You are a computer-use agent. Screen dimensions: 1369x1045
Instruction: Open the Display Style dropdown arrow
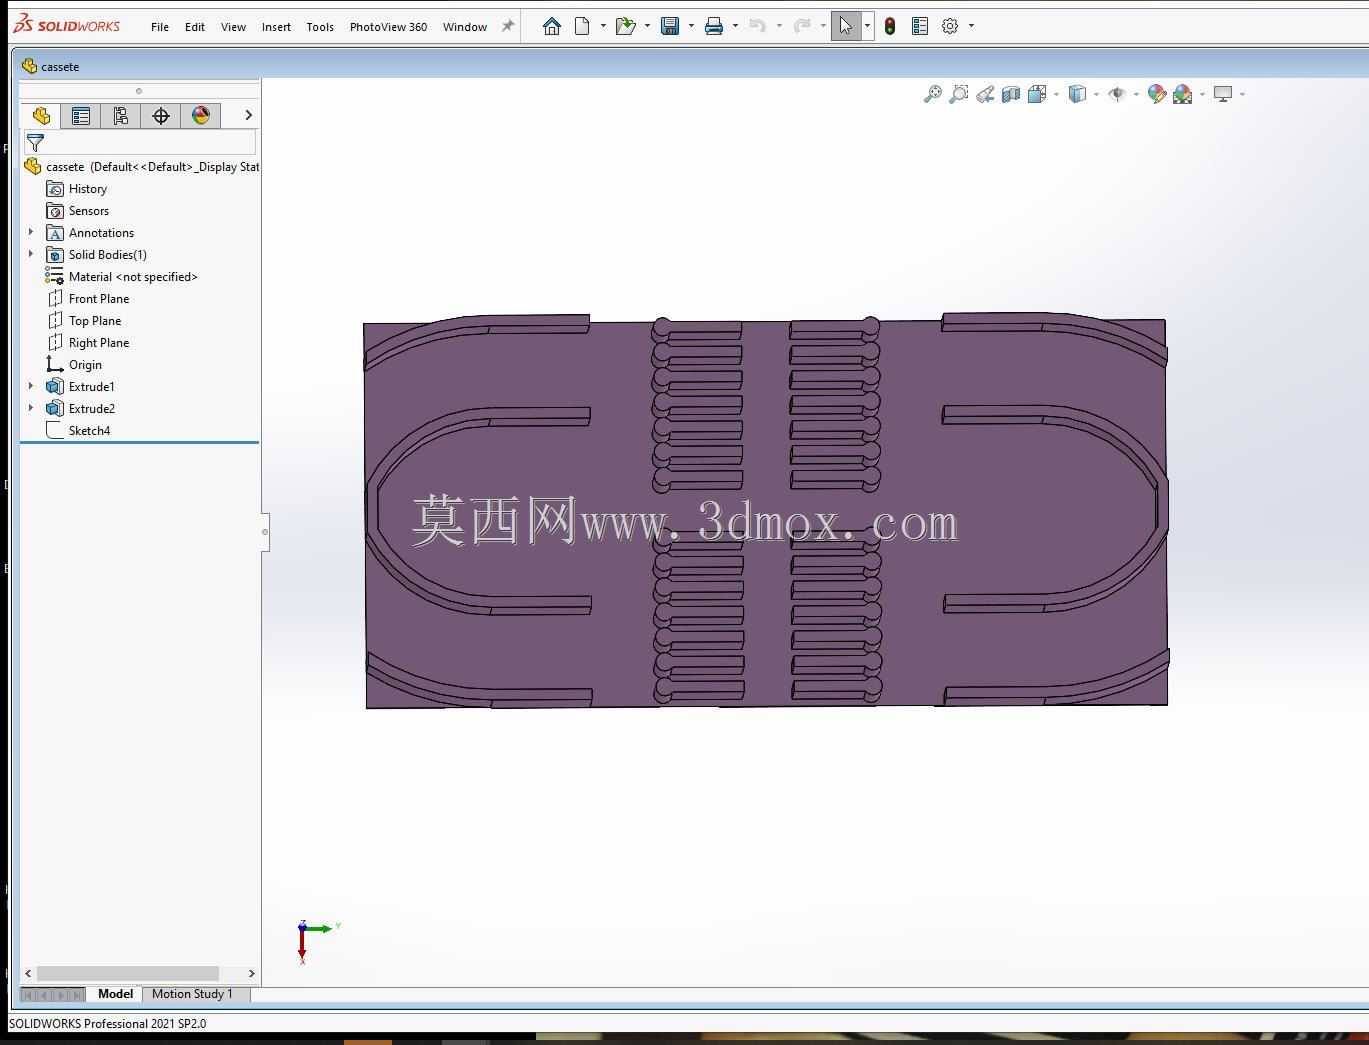pos(1096,94)
